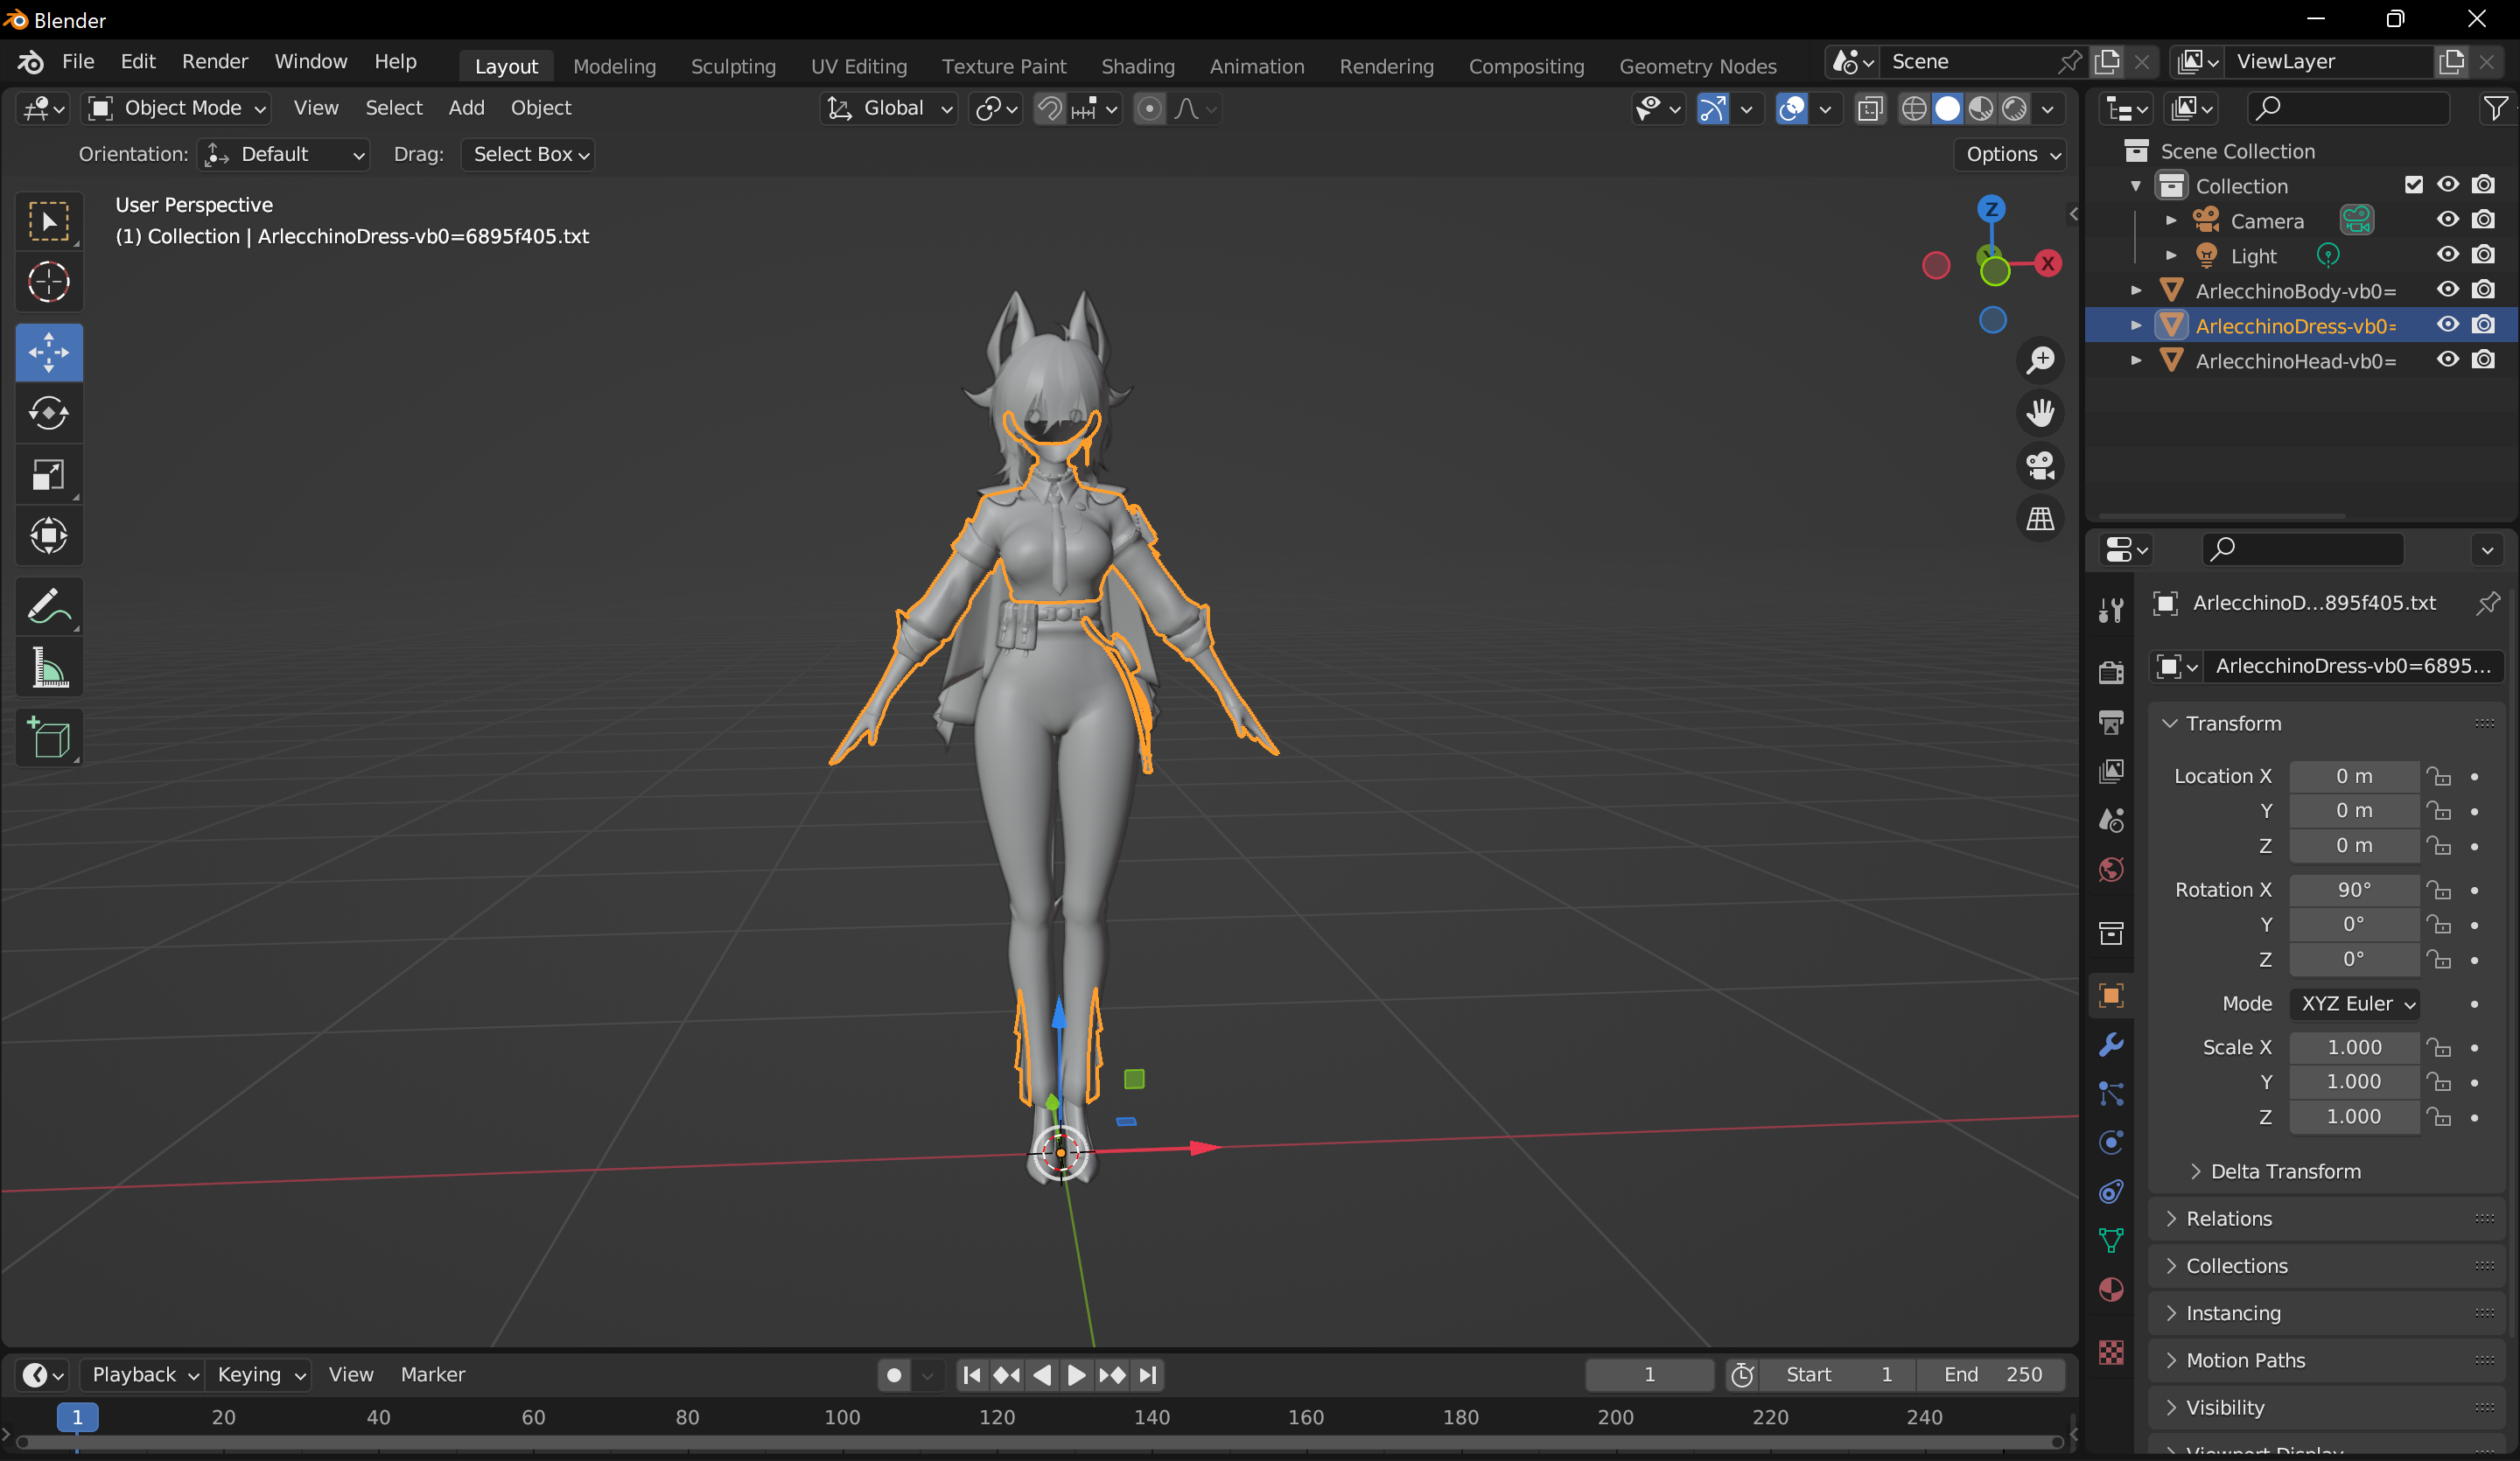Viewport: 2520px width, 1461px height.
Task: Expand ArlecchinoBody in outliner tree
Action: tap(2136, 291)
